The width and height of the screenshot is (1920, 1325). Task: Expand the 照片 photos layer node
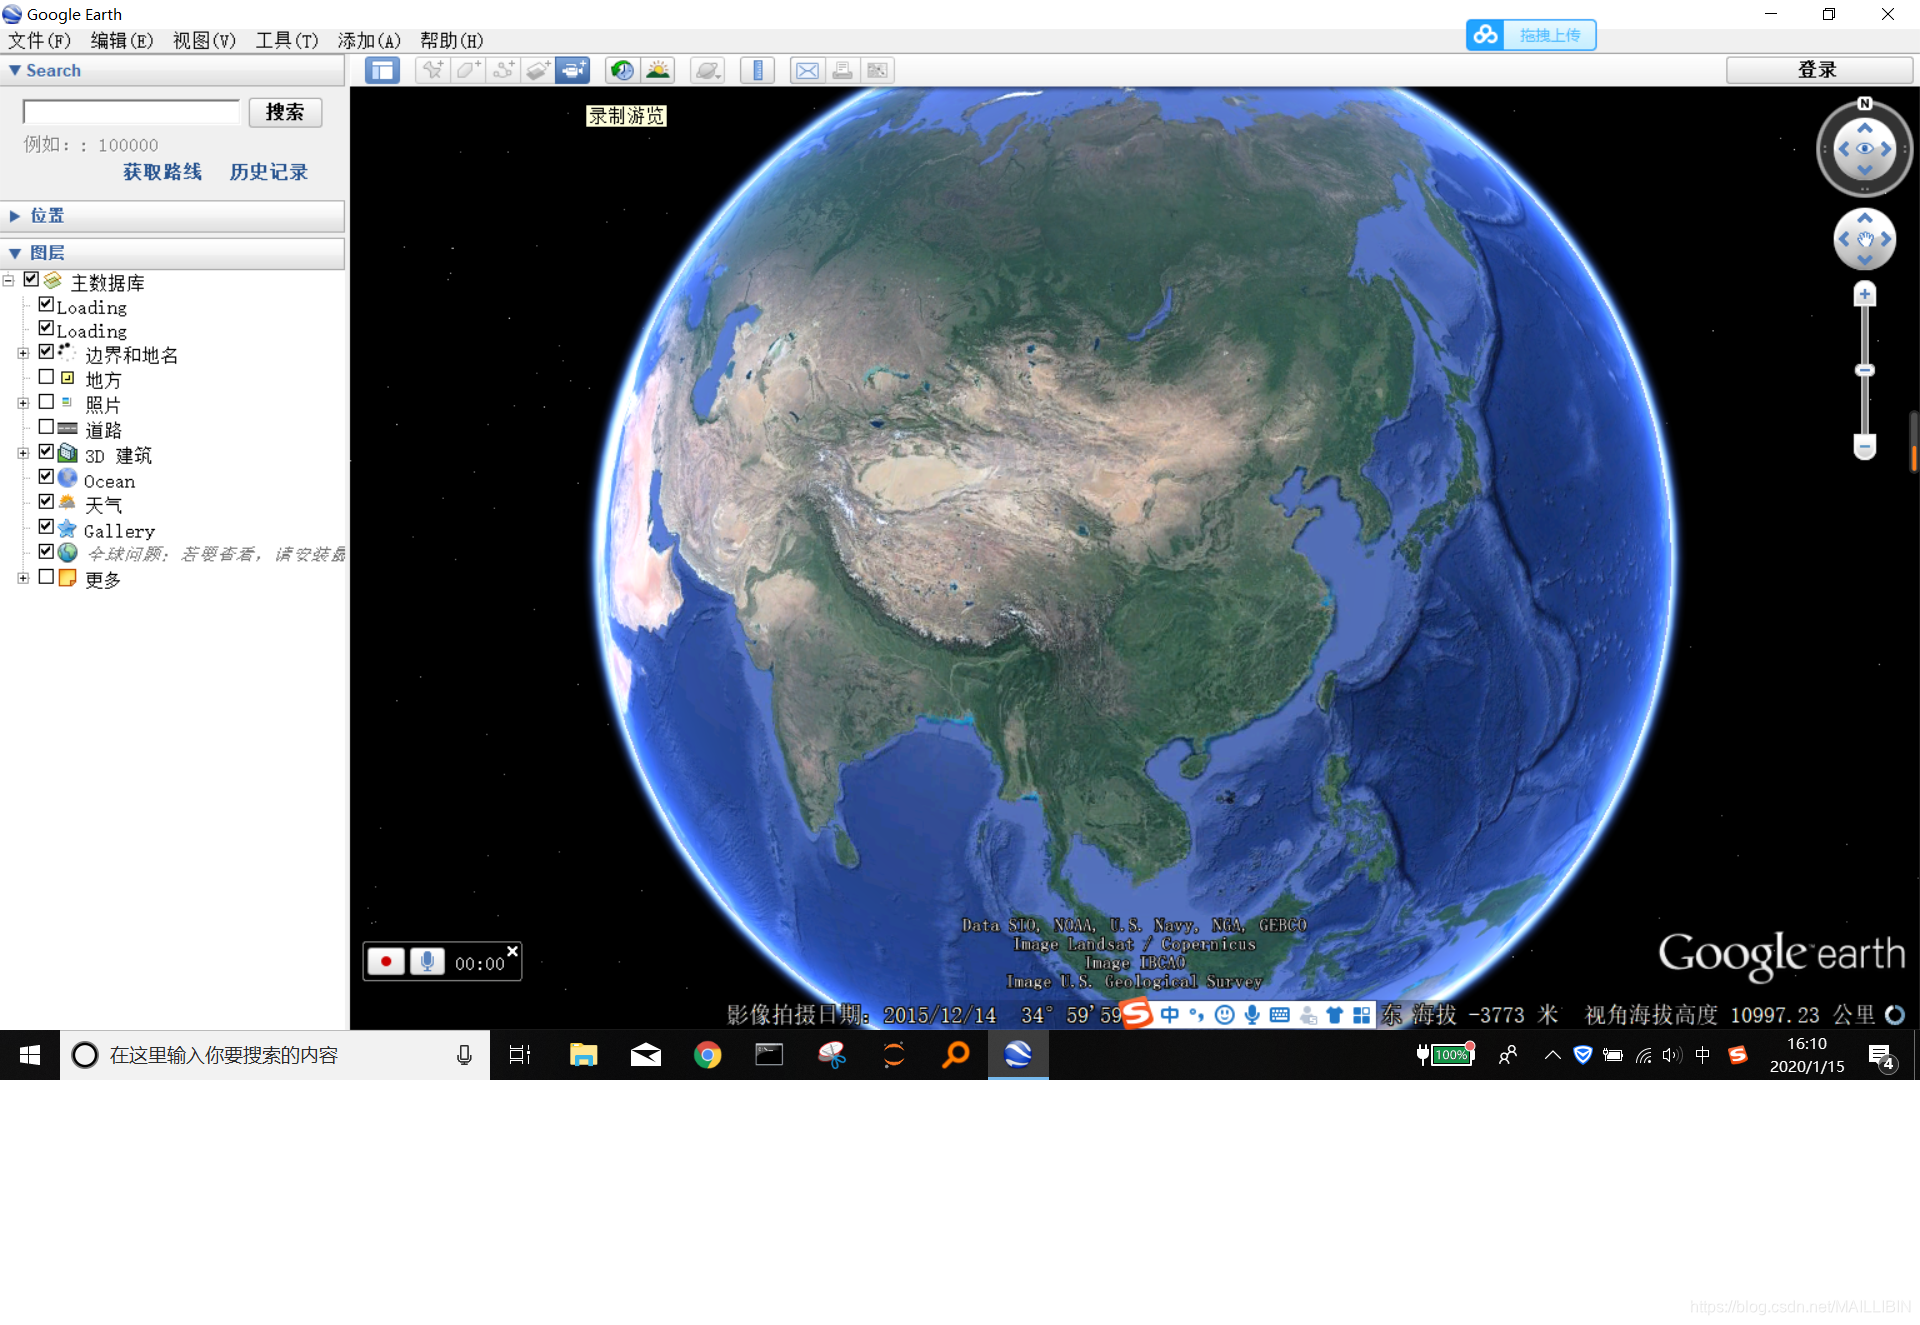click(23, 401)
